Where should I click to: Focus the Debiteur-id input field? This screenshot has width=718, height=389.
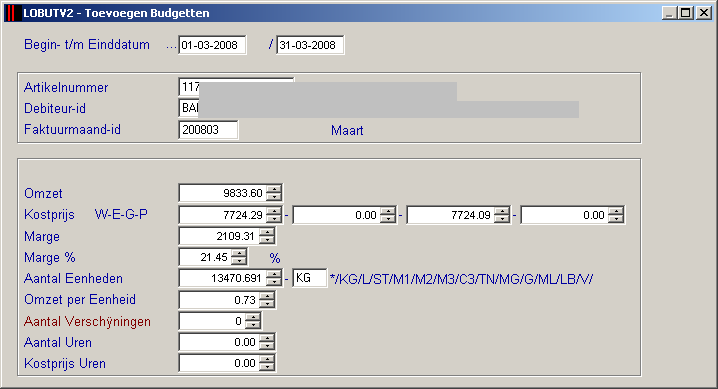pyautogui.click(x=189, y=108)
